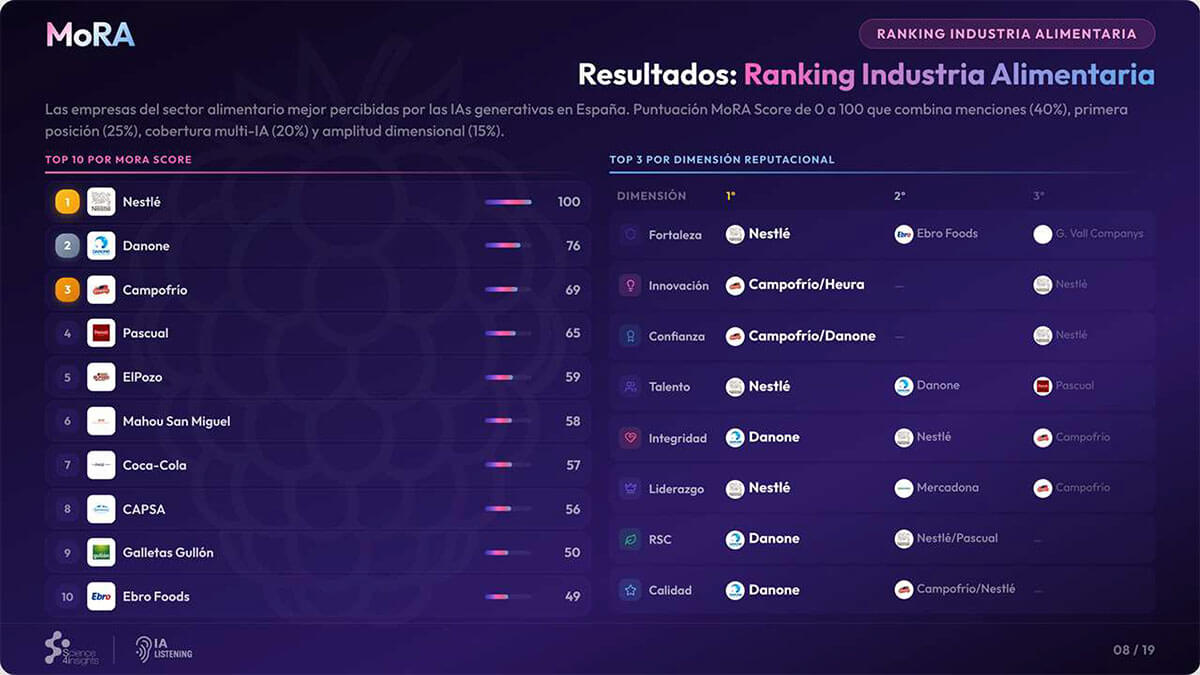
Task: Click the MoRA logo title
Action: pyautogui.click(x=90, y=35)
